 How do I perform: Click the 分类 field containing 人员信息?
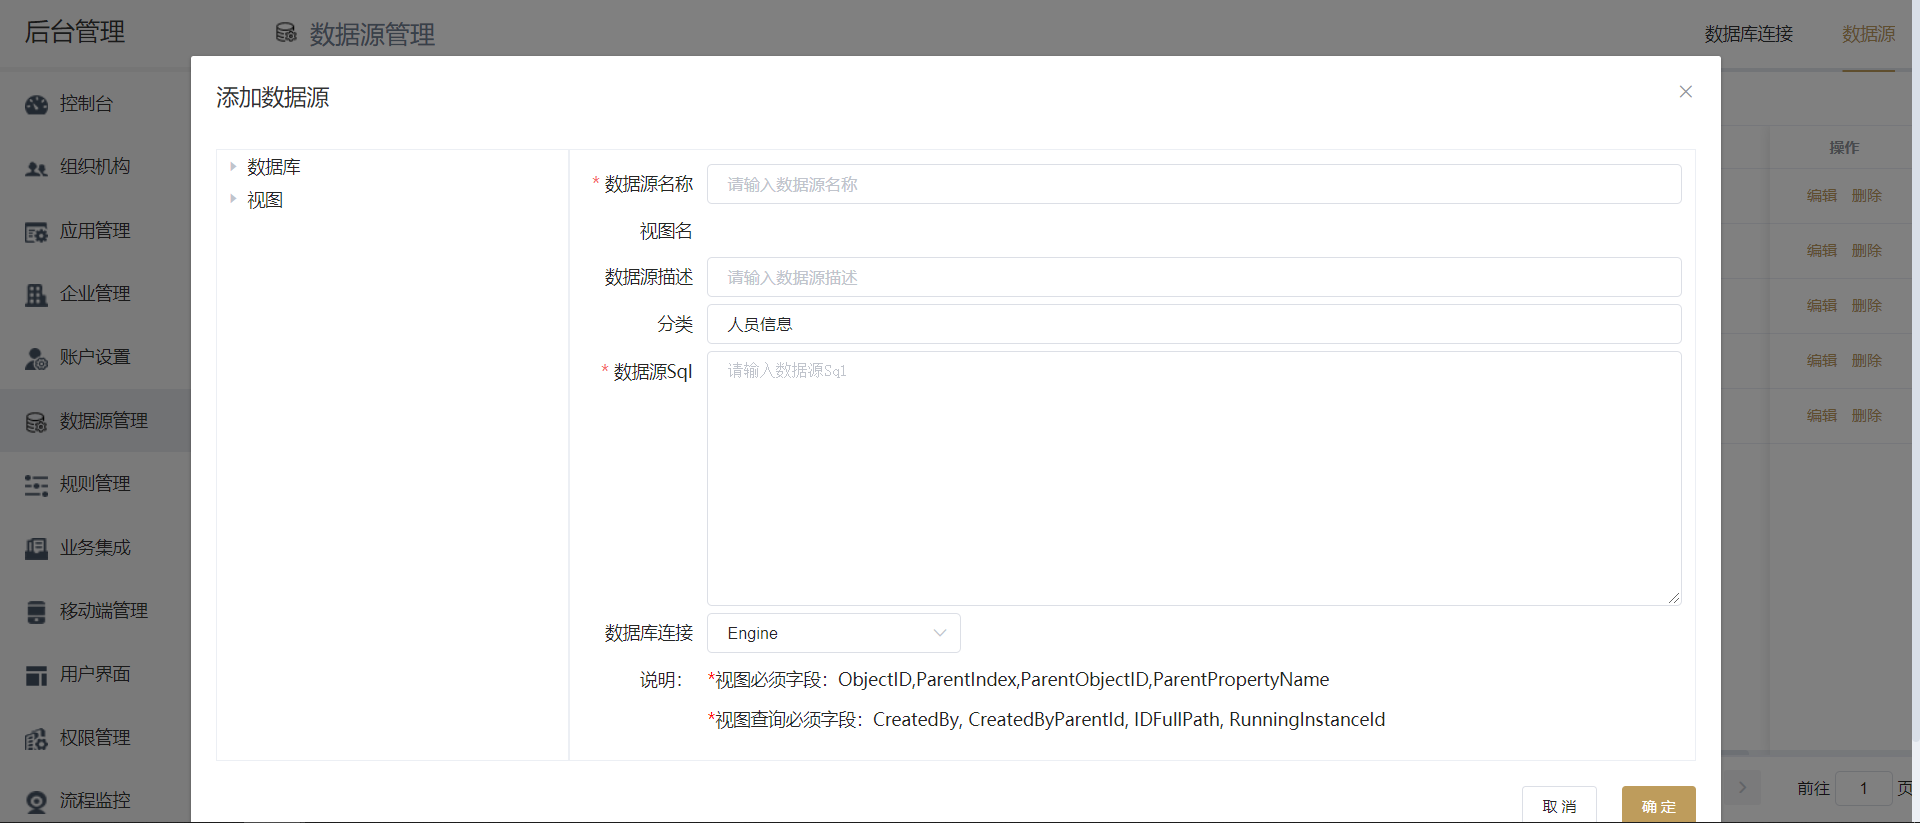coord(1194,324)
